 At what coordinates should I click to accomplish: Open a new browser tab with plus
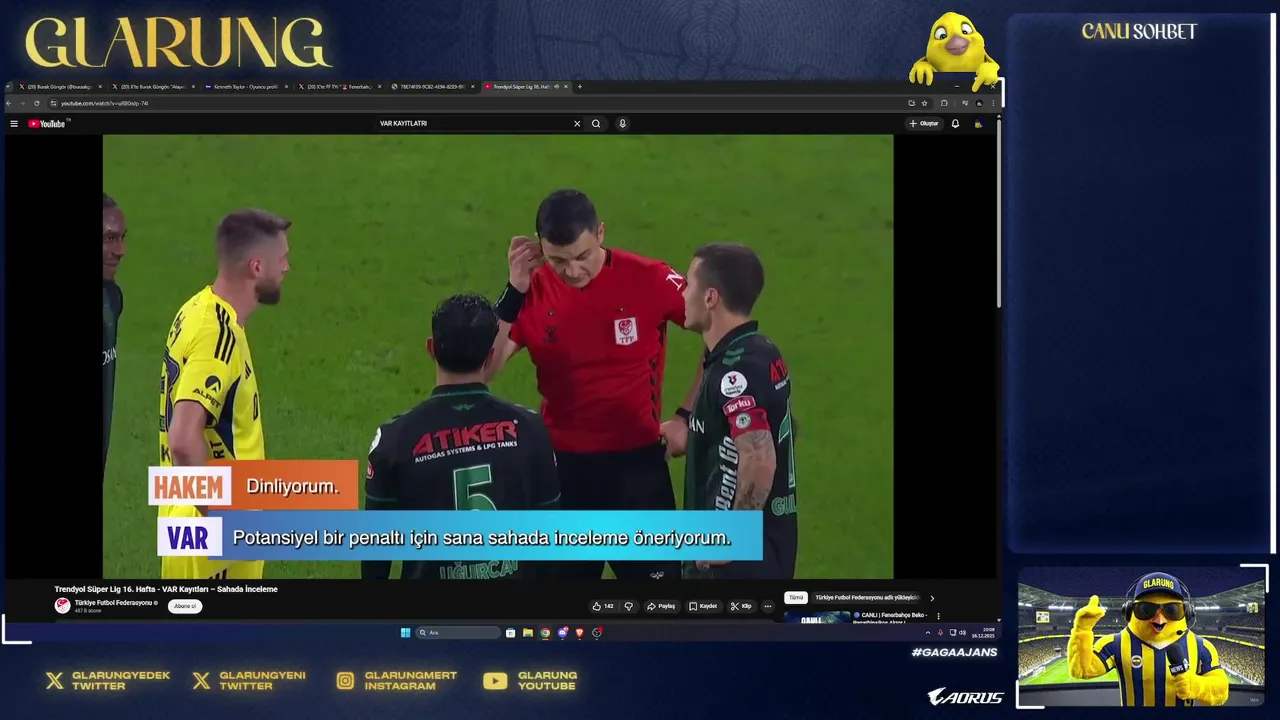coord(580,87)
